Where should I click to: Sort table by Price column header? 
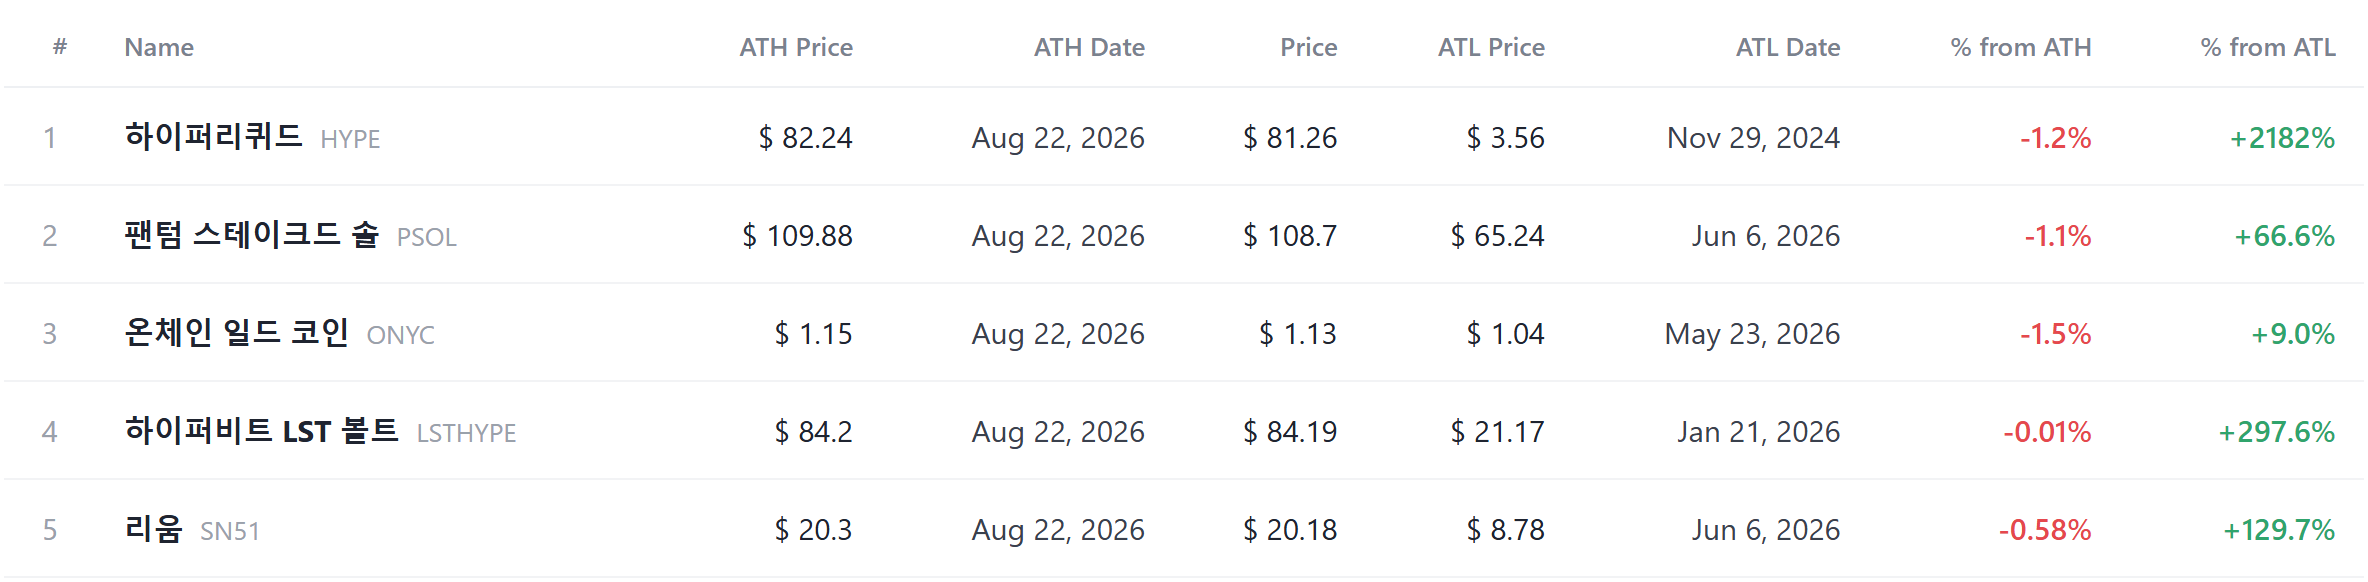[x=1308, y=47]
